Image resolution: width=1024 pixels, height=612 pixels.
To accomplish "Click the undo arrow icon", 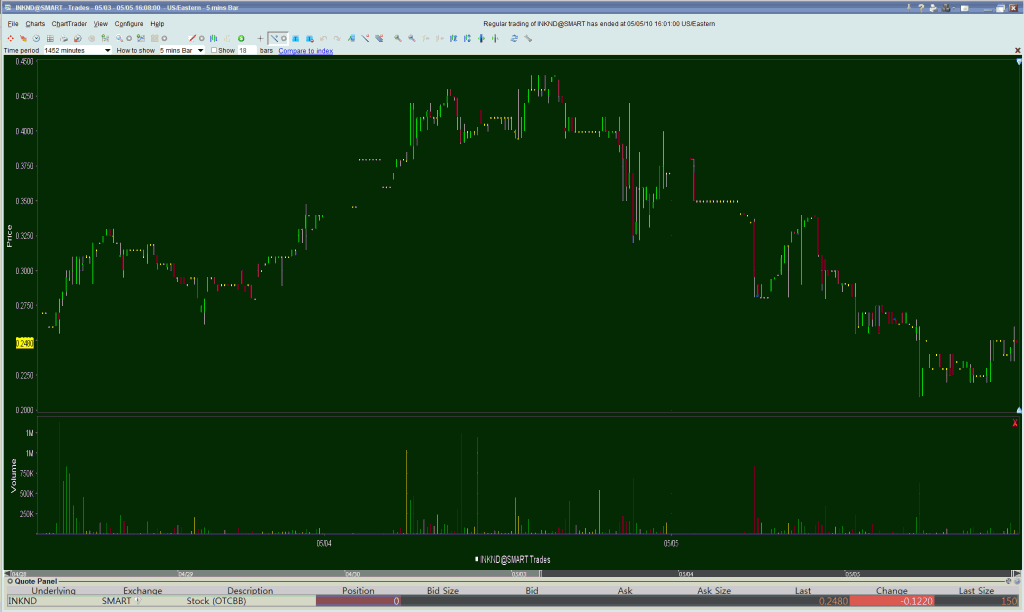I will 324,38.
